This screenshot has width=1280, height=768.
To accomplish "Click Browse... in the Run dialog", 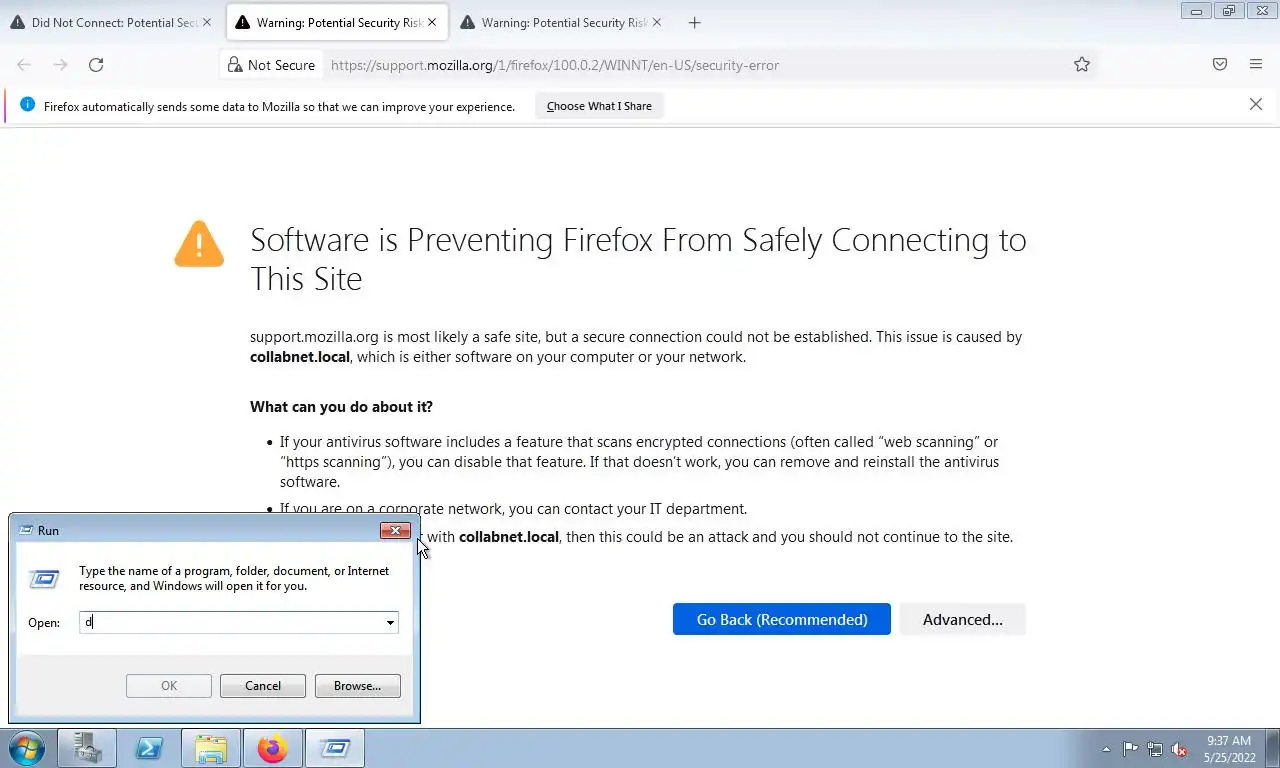I will tap(358, 685).
